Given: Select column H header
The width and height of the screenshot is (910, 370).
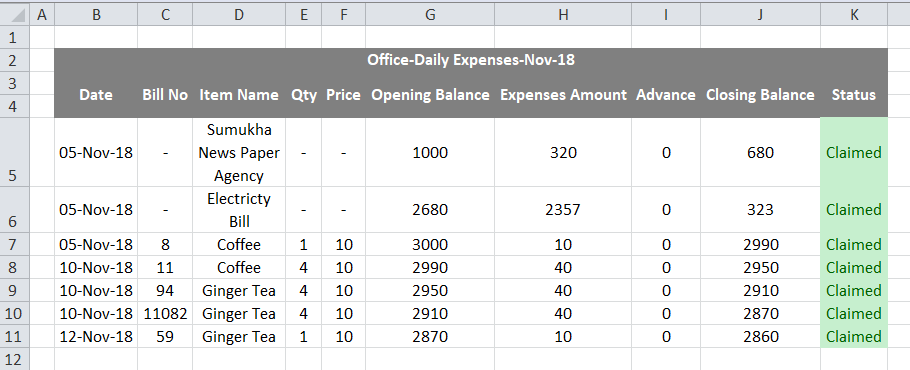Looking at the screenshot, I should point(563,15).
